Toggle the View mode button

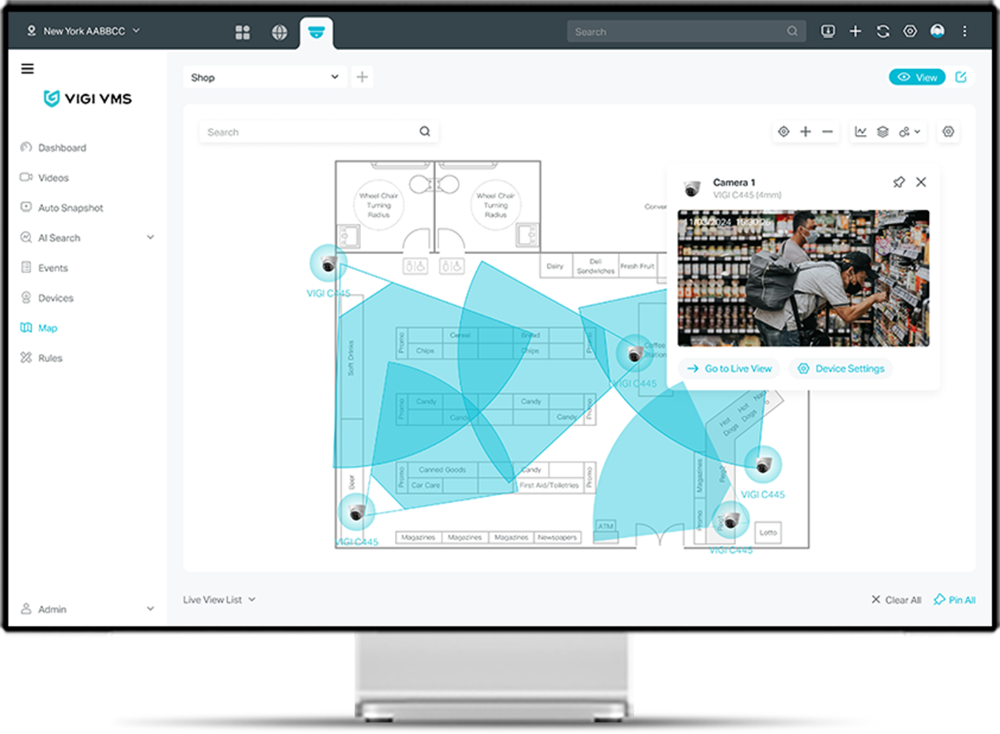click(x=917, y=77)
